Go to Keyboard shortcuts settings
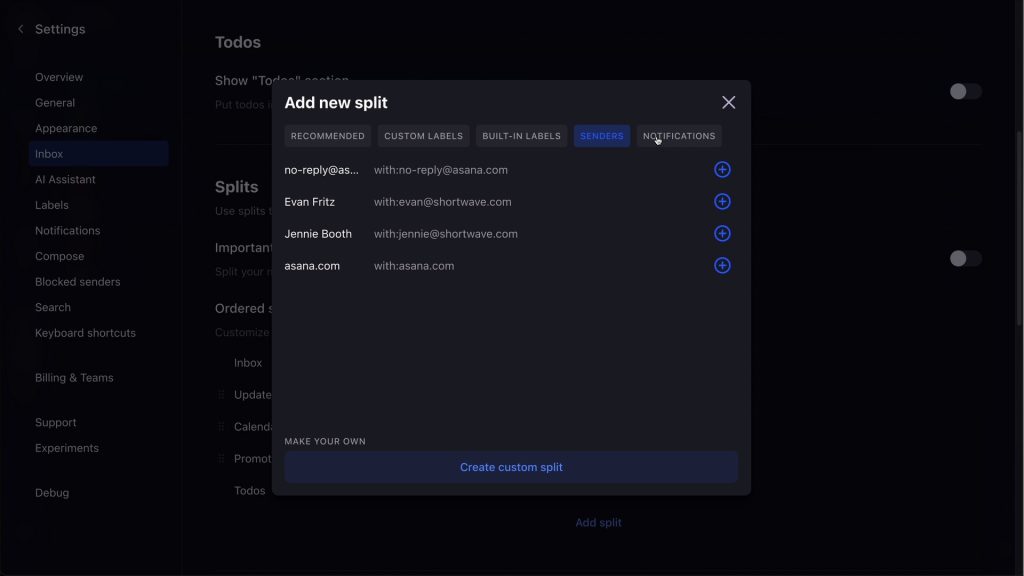The width and height of the screenshot is (1024, 576). (x=85, y=333)
